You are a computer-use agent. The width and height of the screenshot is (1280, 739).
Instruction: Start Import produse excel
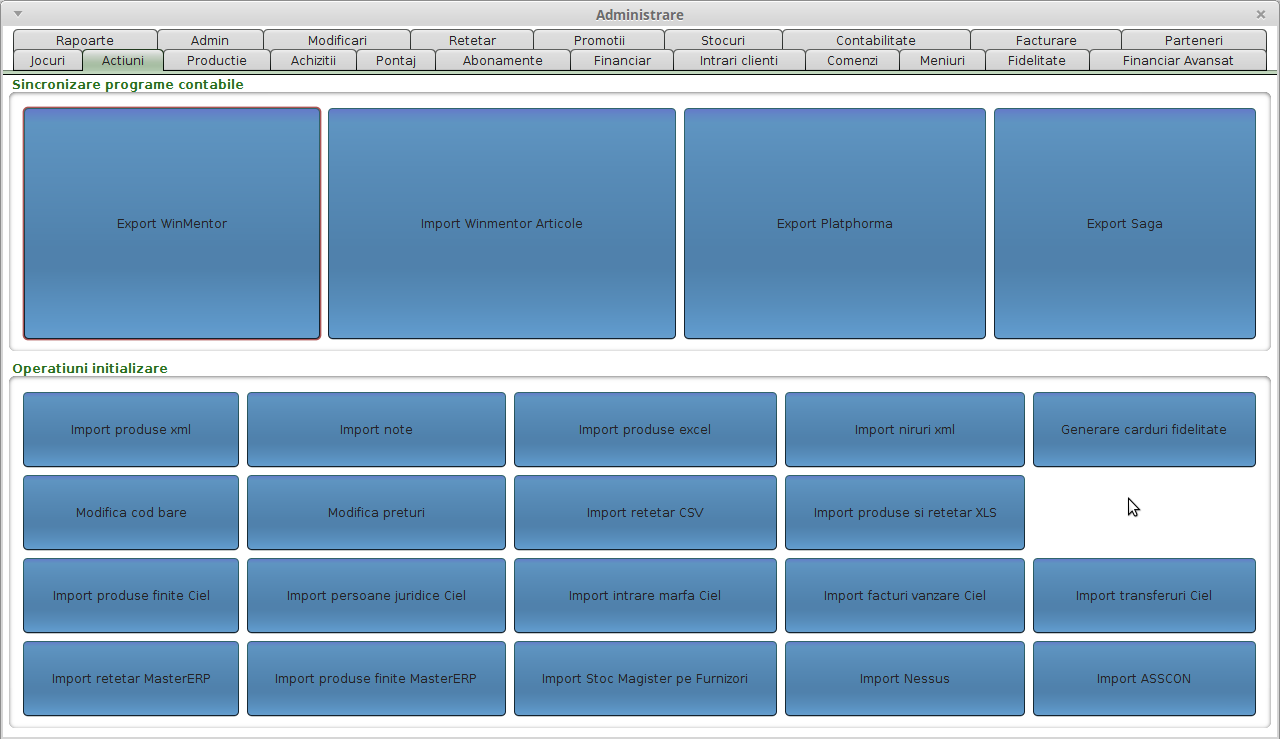(645, 430)
